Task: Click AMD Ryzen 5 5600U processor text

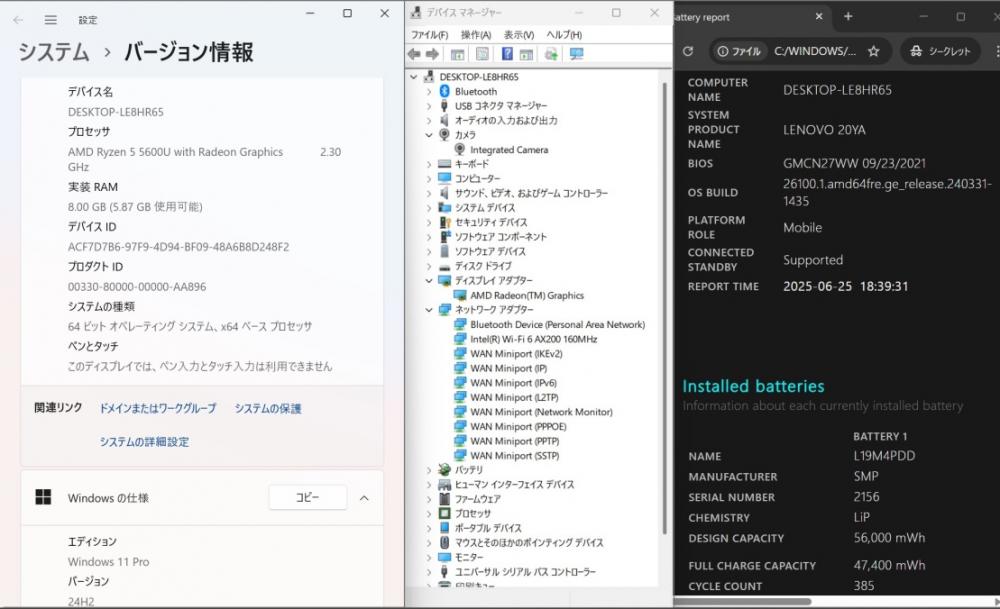Action: click(x=175, y=152)
